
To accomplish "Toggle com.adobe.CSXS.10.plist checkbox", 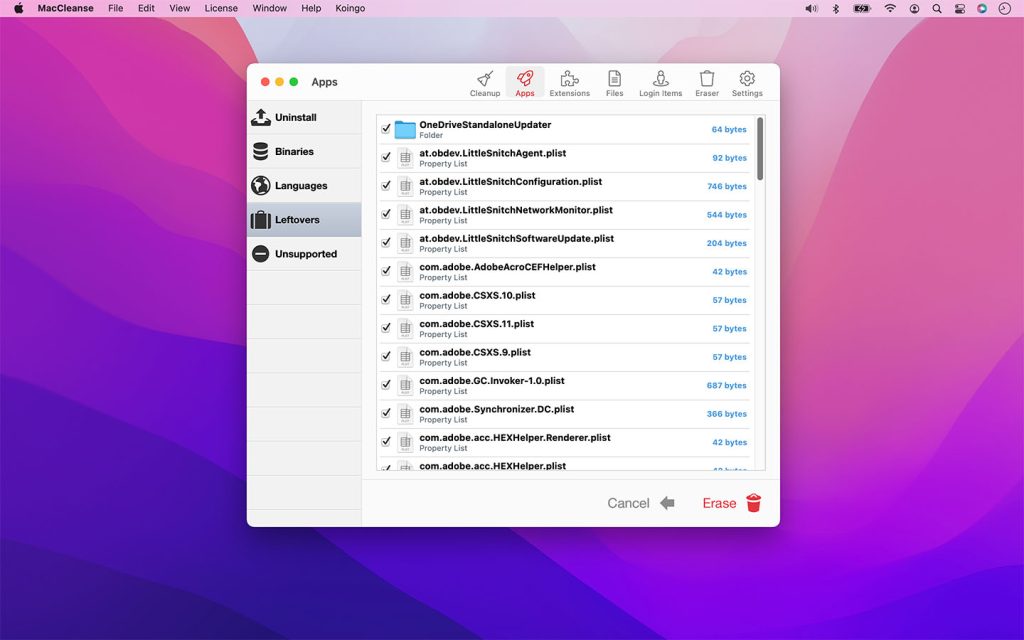I will [386, 300].
